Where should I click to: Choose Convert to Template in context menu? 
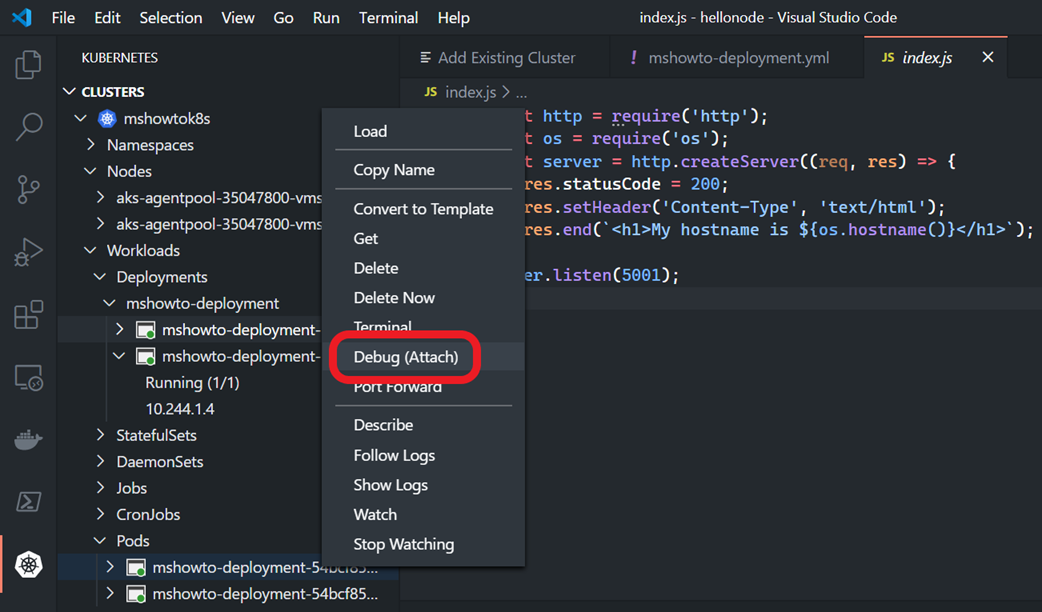pyautogui.click(x=423, y=209)
